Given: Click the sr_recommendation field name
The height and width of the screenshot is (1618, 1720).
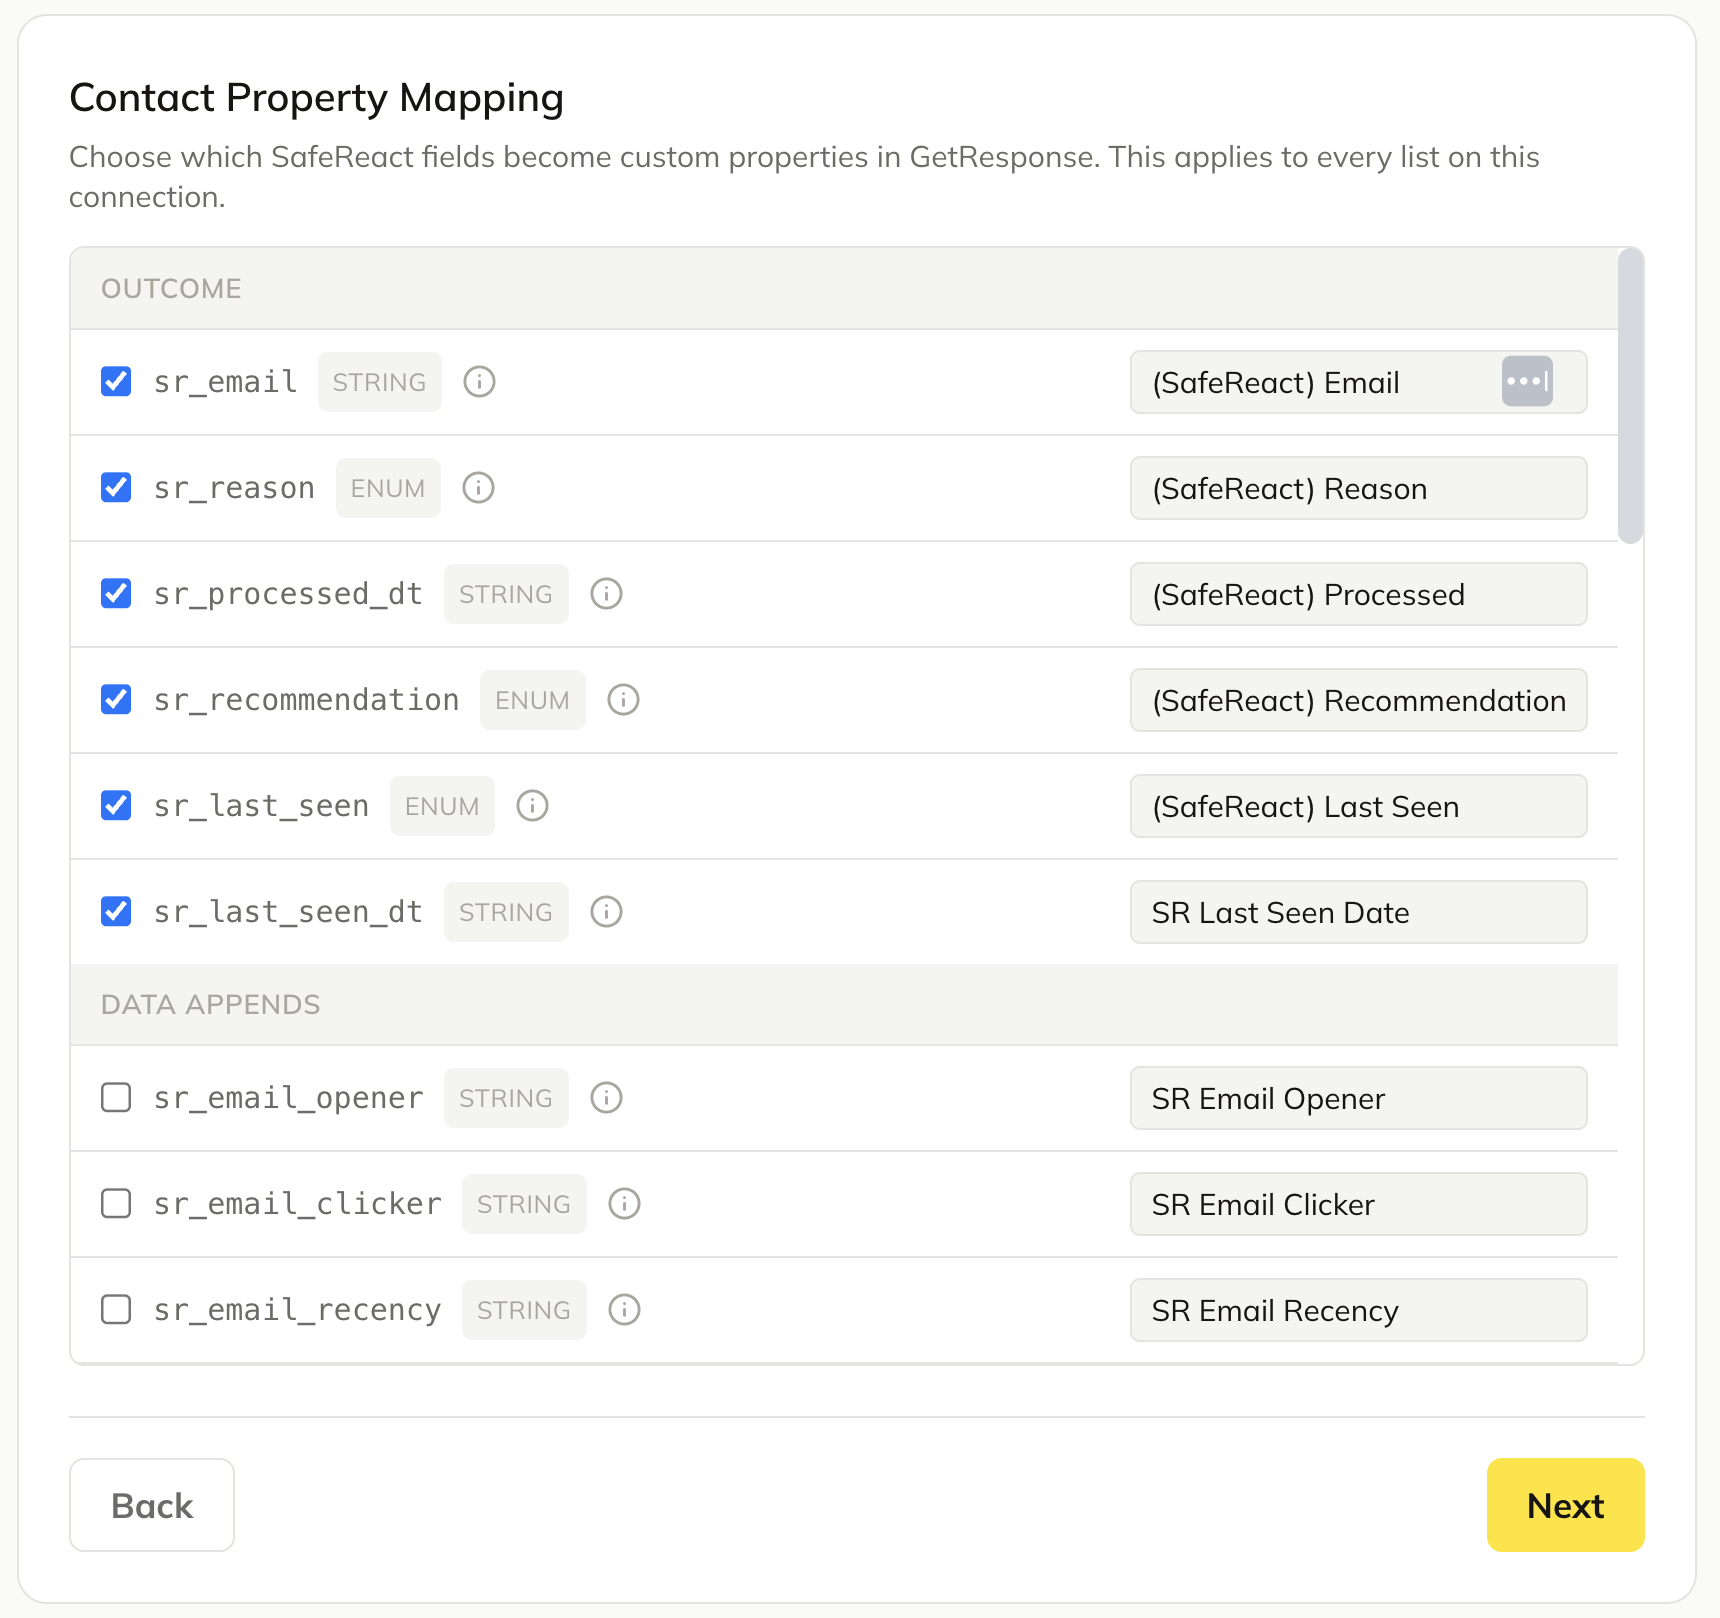Looking at the screenshot, I should 306,700.
